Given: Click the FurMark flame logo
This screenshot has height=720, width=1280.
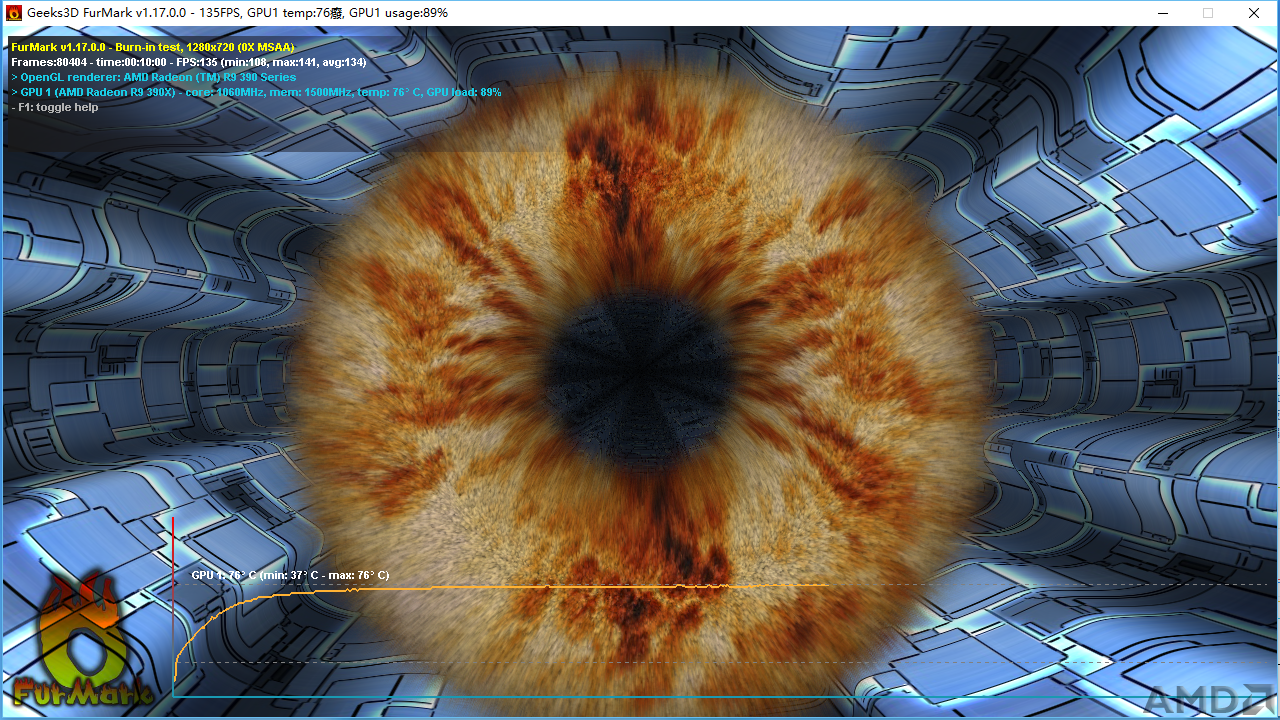Looking at the screenshot, I should [84, 638].
